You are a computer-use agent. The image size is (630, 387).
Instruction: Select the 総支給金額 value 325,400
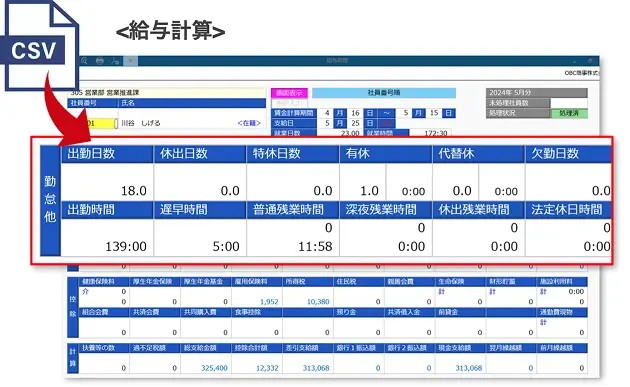tap(214, 368)
